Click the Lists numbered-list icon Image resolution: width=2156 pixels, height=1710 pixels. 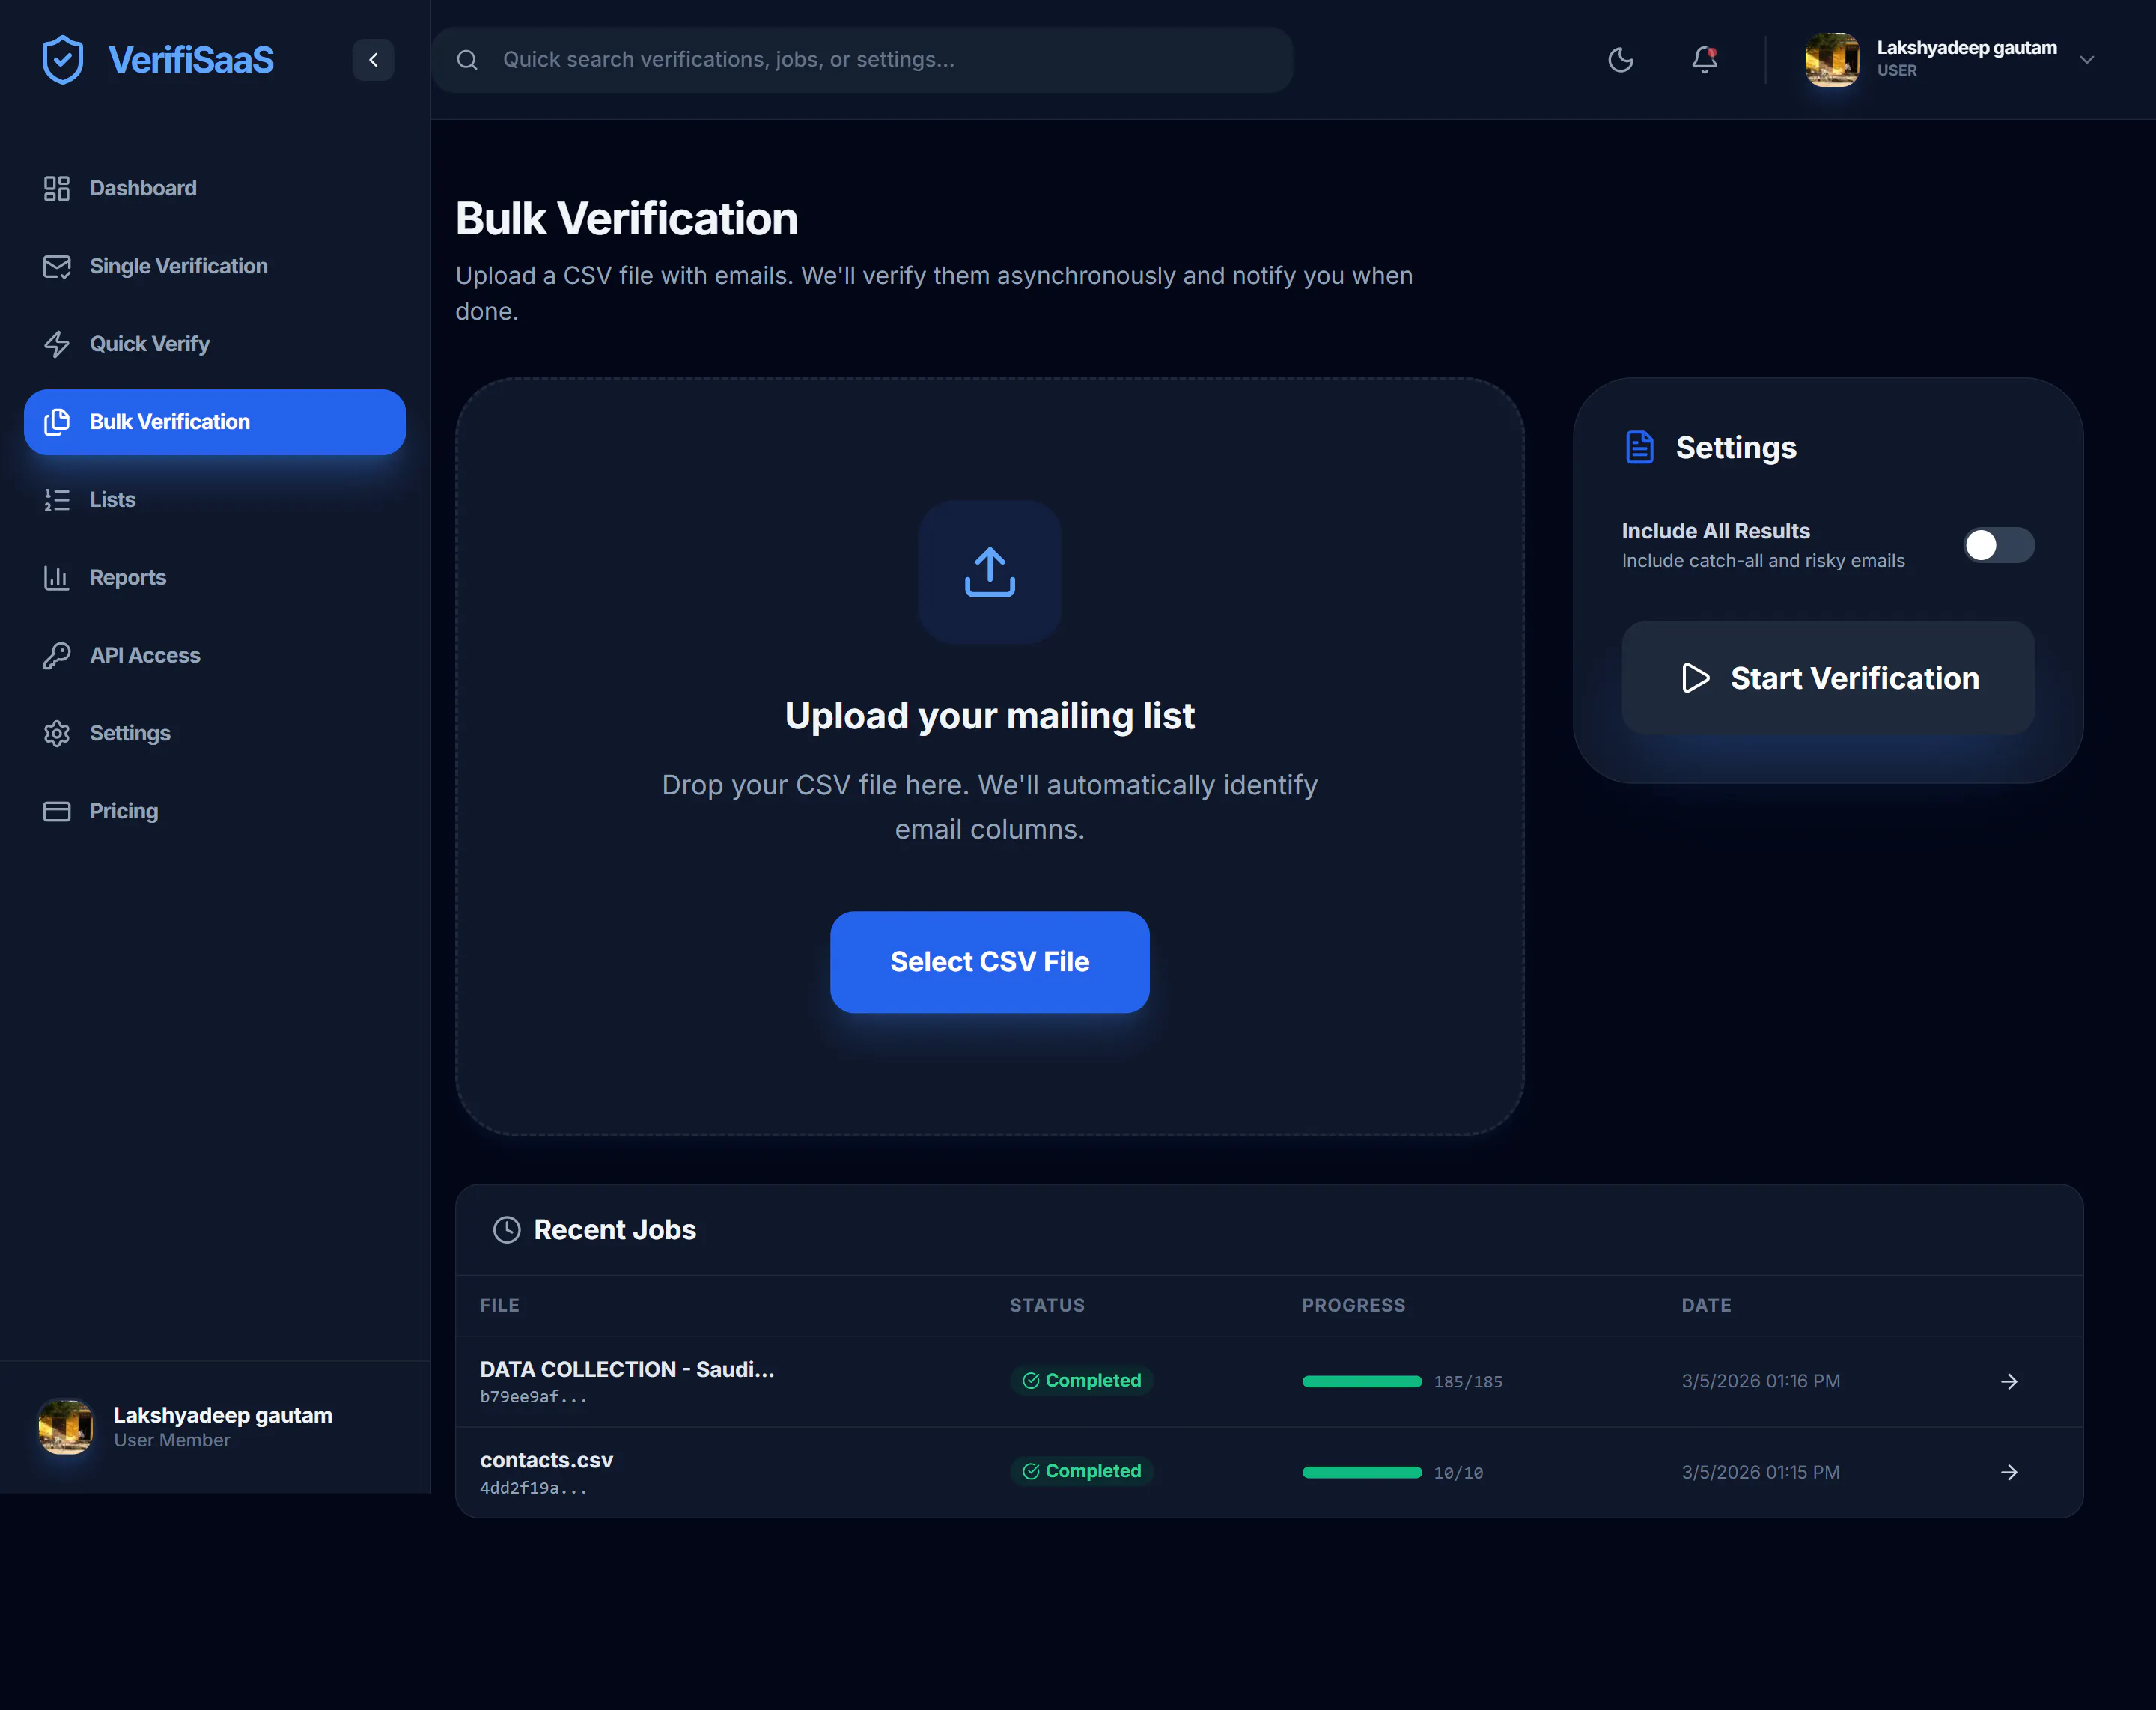(x=57, y=500)
